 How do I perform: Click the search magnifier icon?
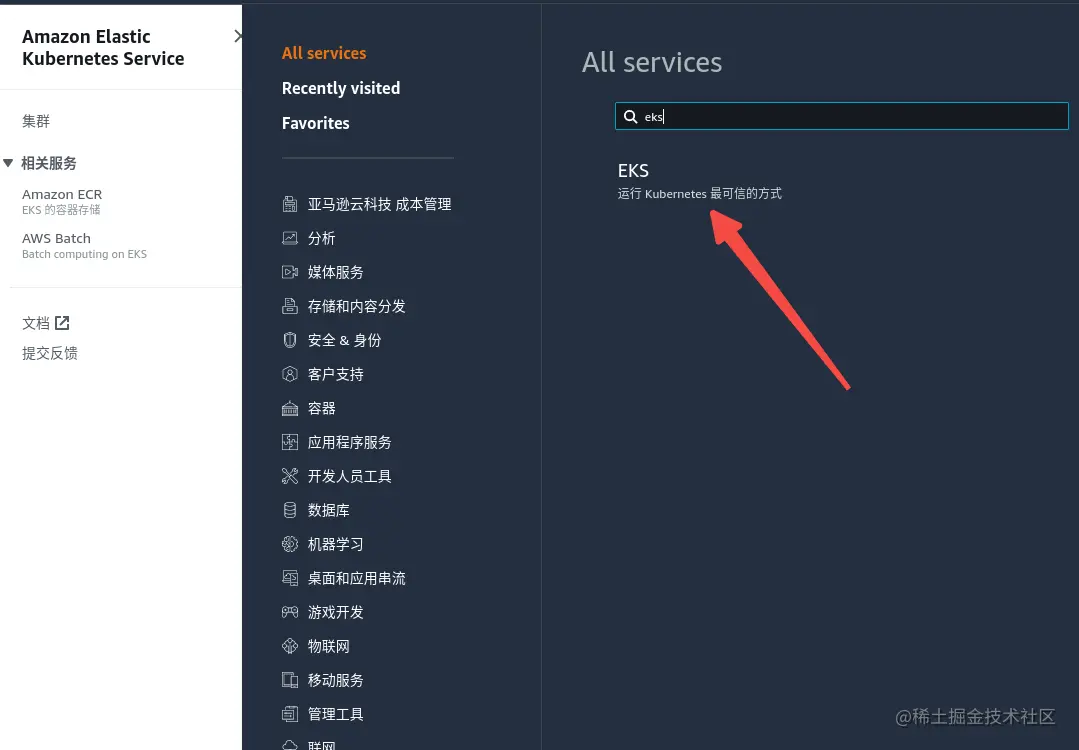click(x=630, y=116)
